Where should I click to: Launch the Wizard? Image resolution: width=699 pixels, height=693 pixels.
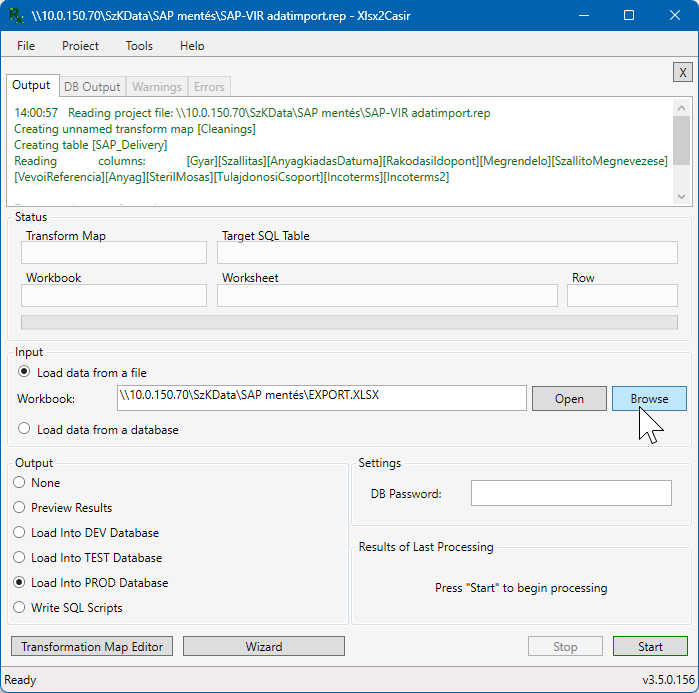click(264, 646)
